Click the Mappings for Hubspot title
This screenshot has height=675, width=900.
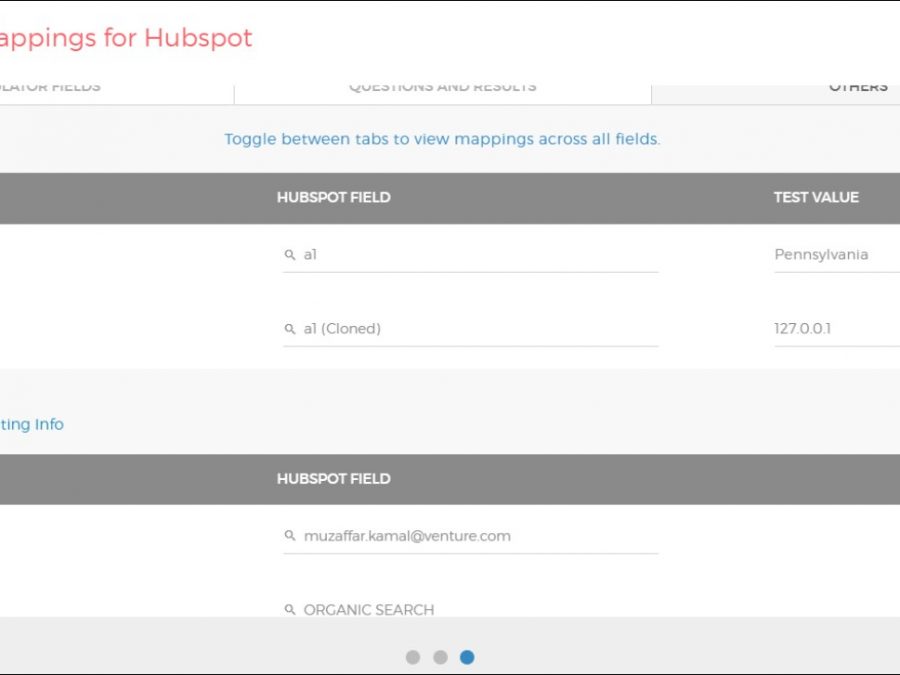125,38
